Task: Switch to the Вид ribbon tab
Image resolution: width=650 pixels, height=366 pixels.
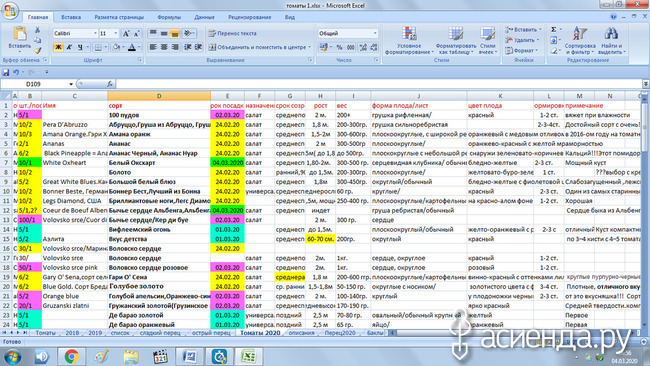Action: (290, 17)
